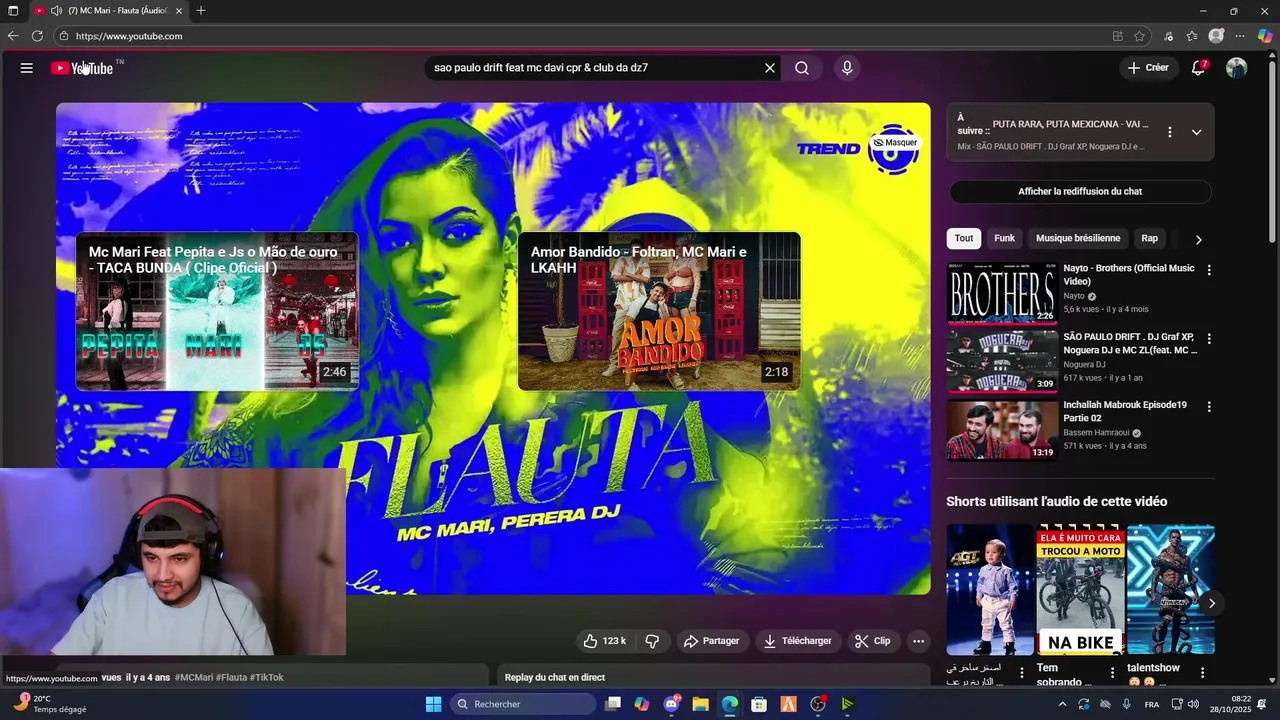
Task: Open TACA BUNDA suggested end-screen video
Action: click(x=217, y=311)
